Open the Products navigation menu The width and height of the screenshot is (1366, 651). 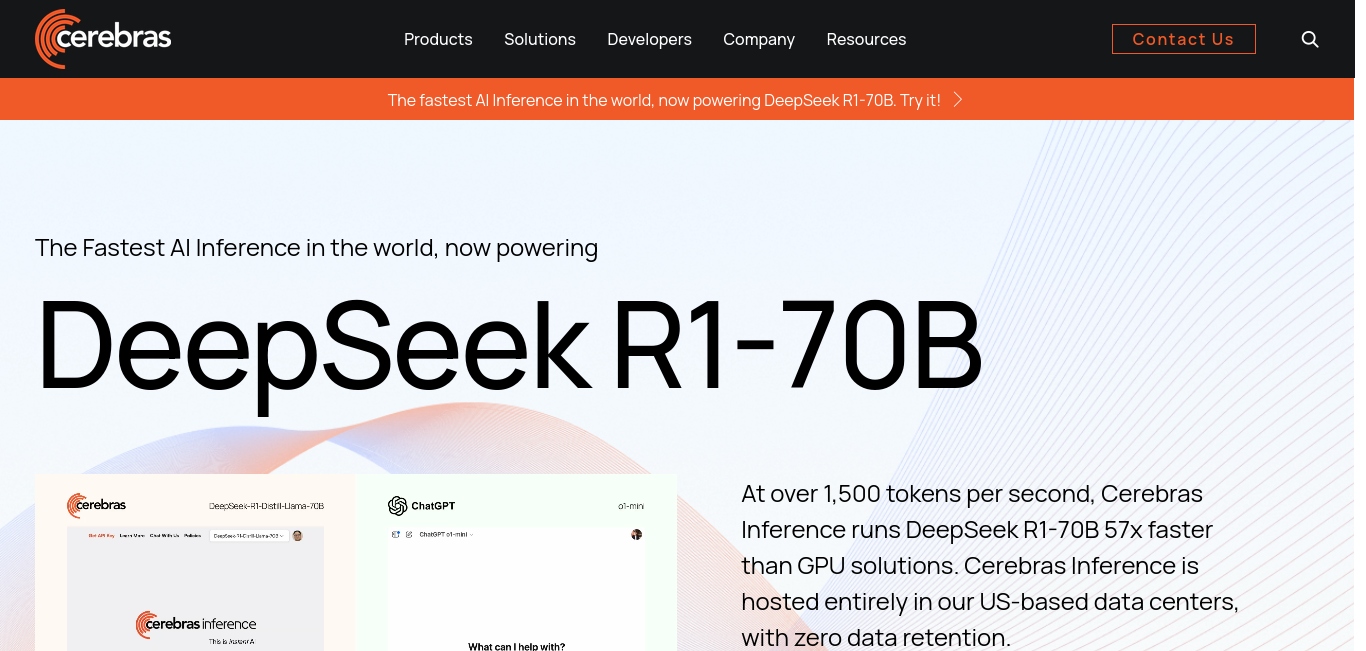click(x=438, y=39)
